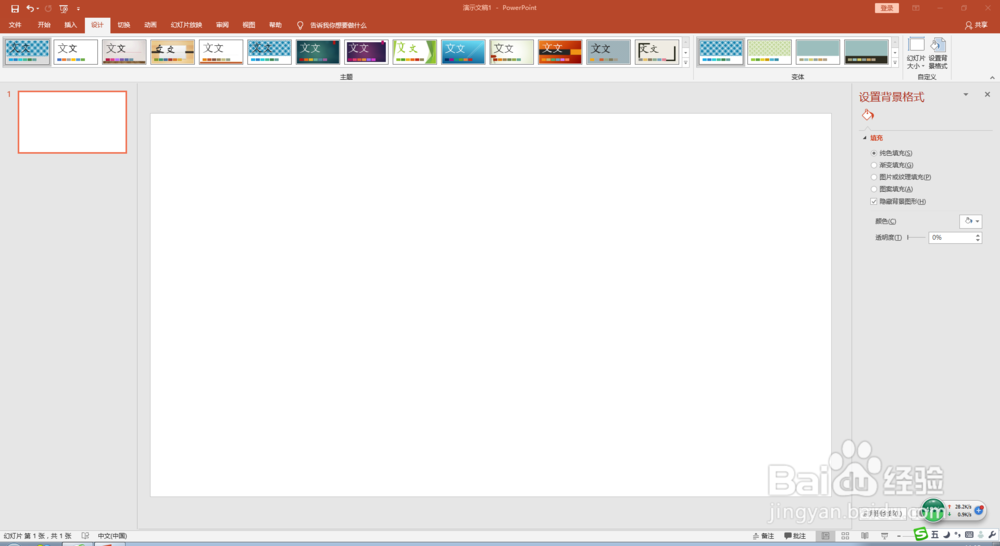
Task: Switch to Normal view icon
Action: (825, 536)
